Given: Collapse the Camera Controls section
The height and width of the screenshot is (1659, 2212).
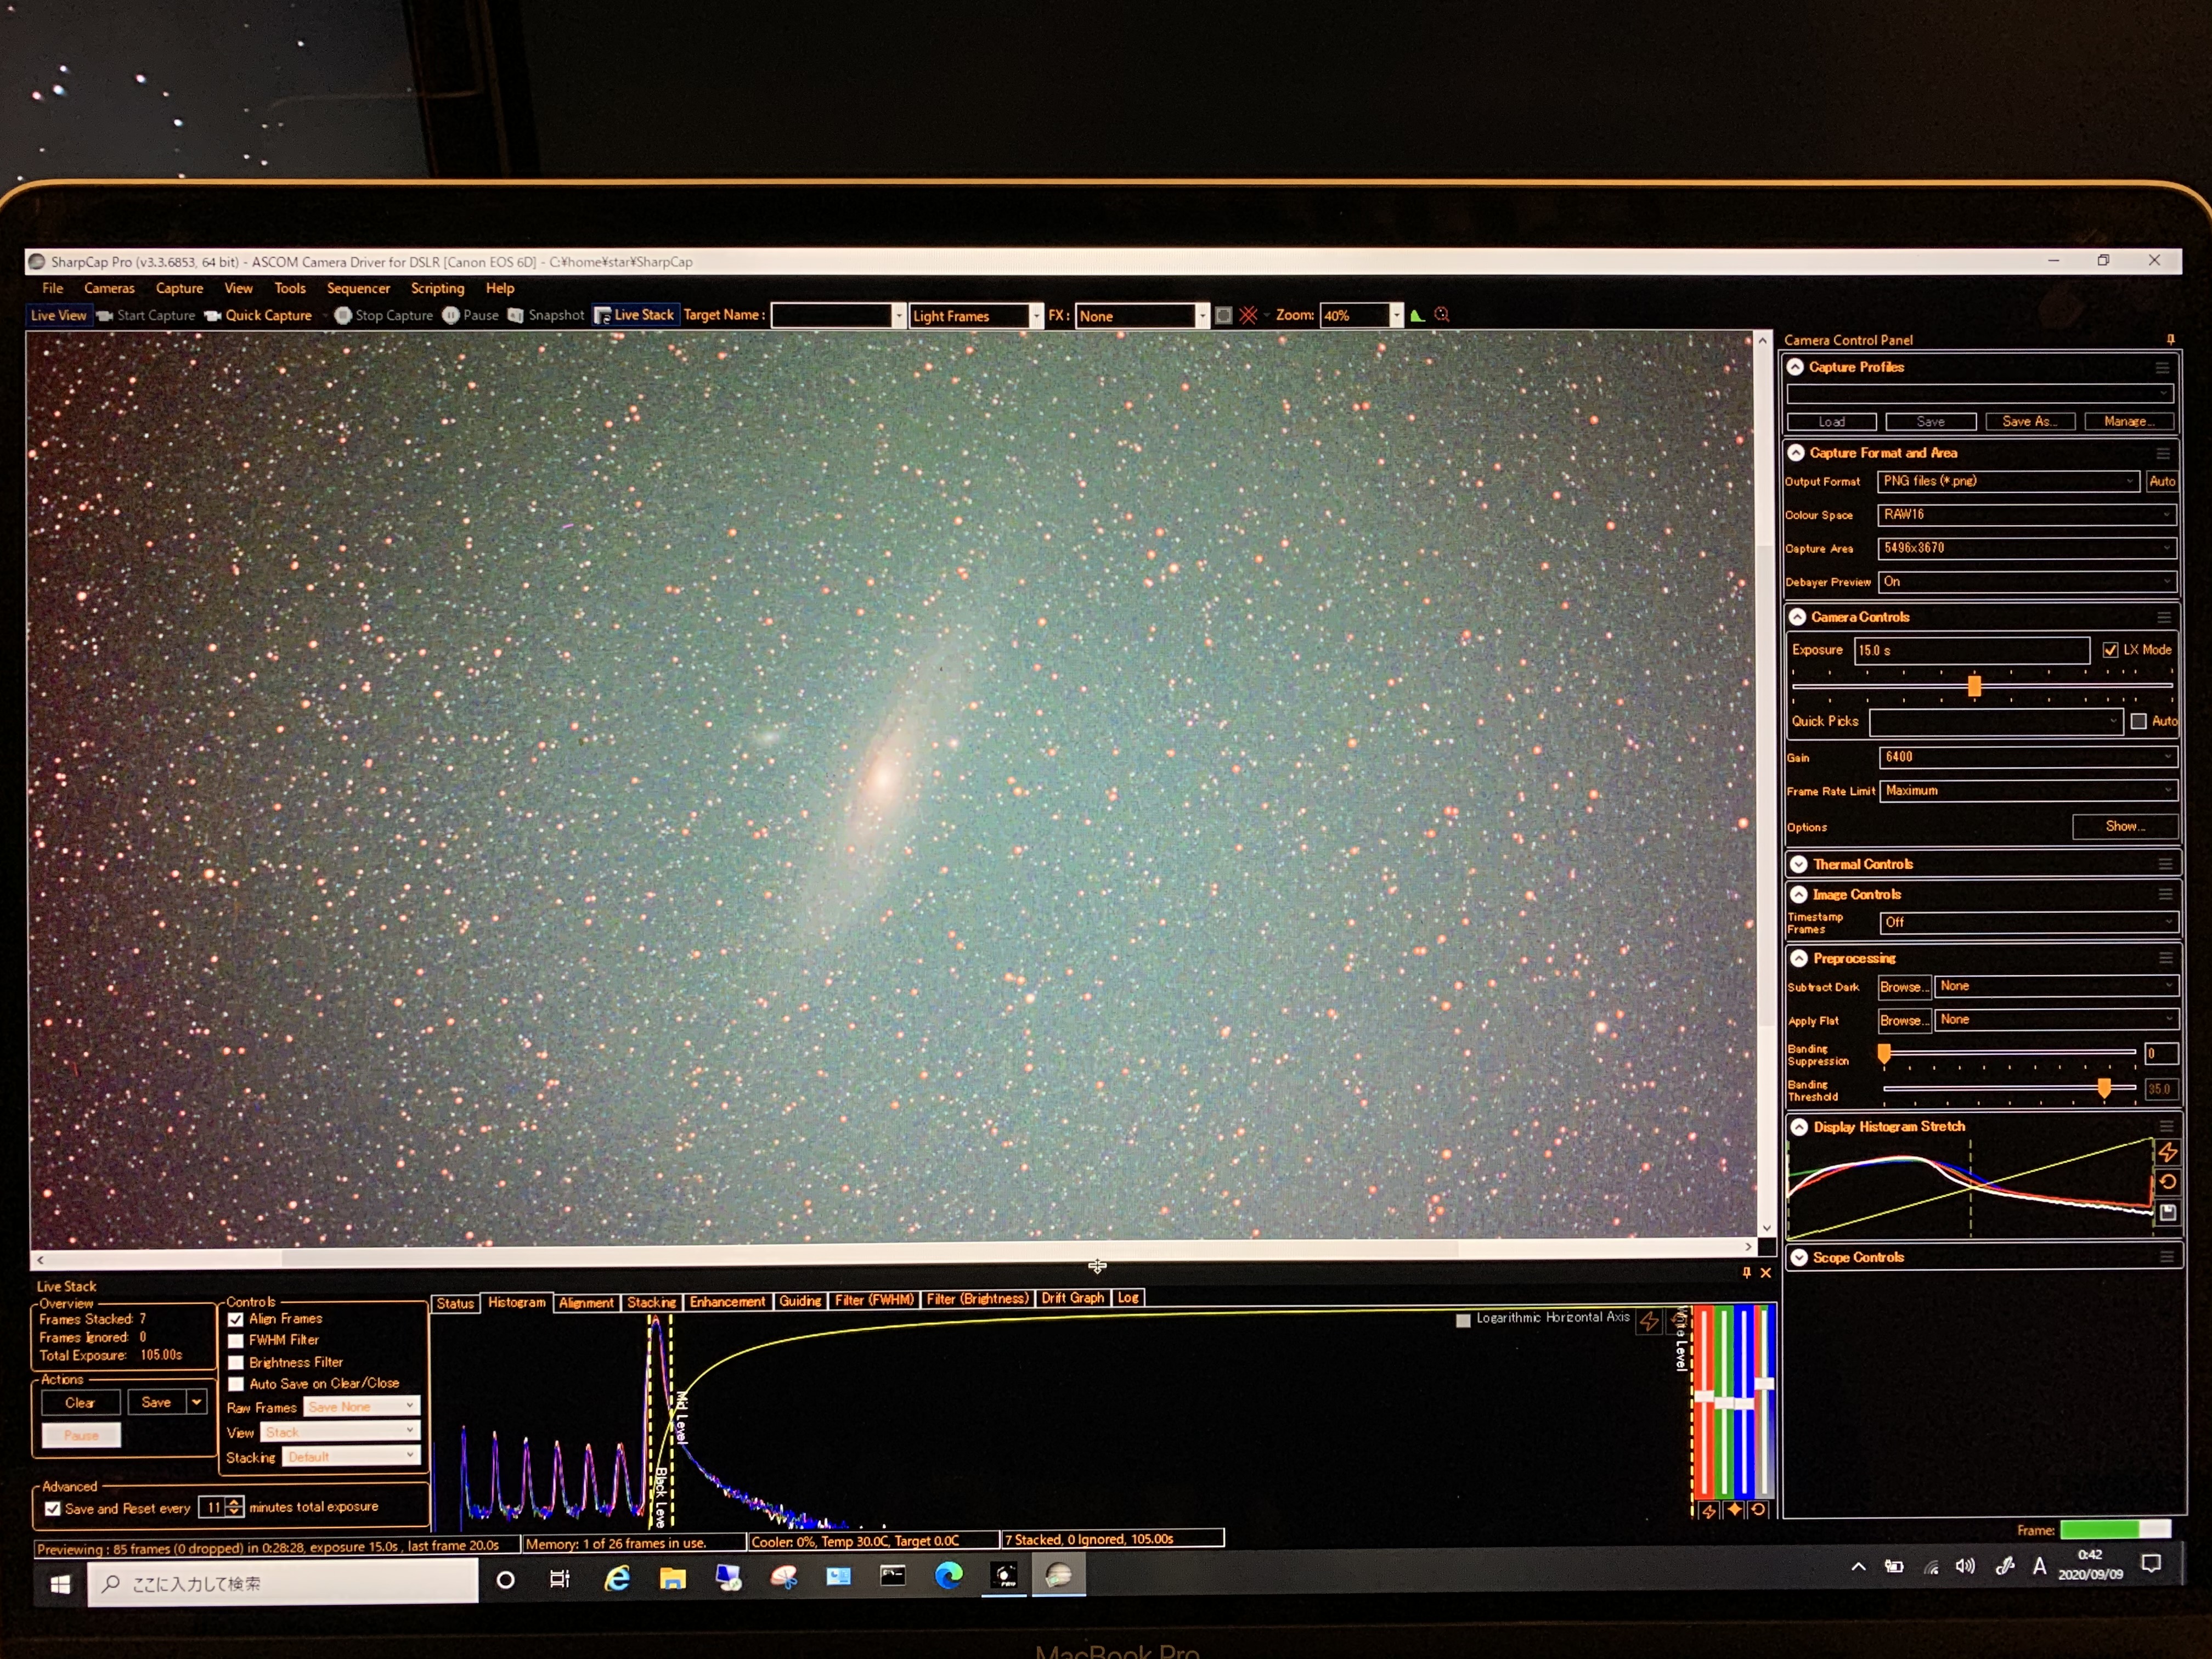Looking at the screenshot, I should click(1797, 617).
